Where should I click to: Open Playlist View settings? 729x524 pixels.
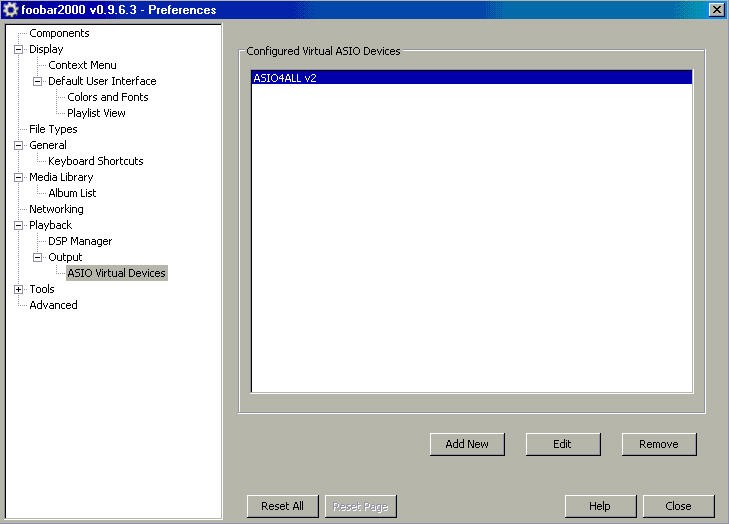point(96,113)
